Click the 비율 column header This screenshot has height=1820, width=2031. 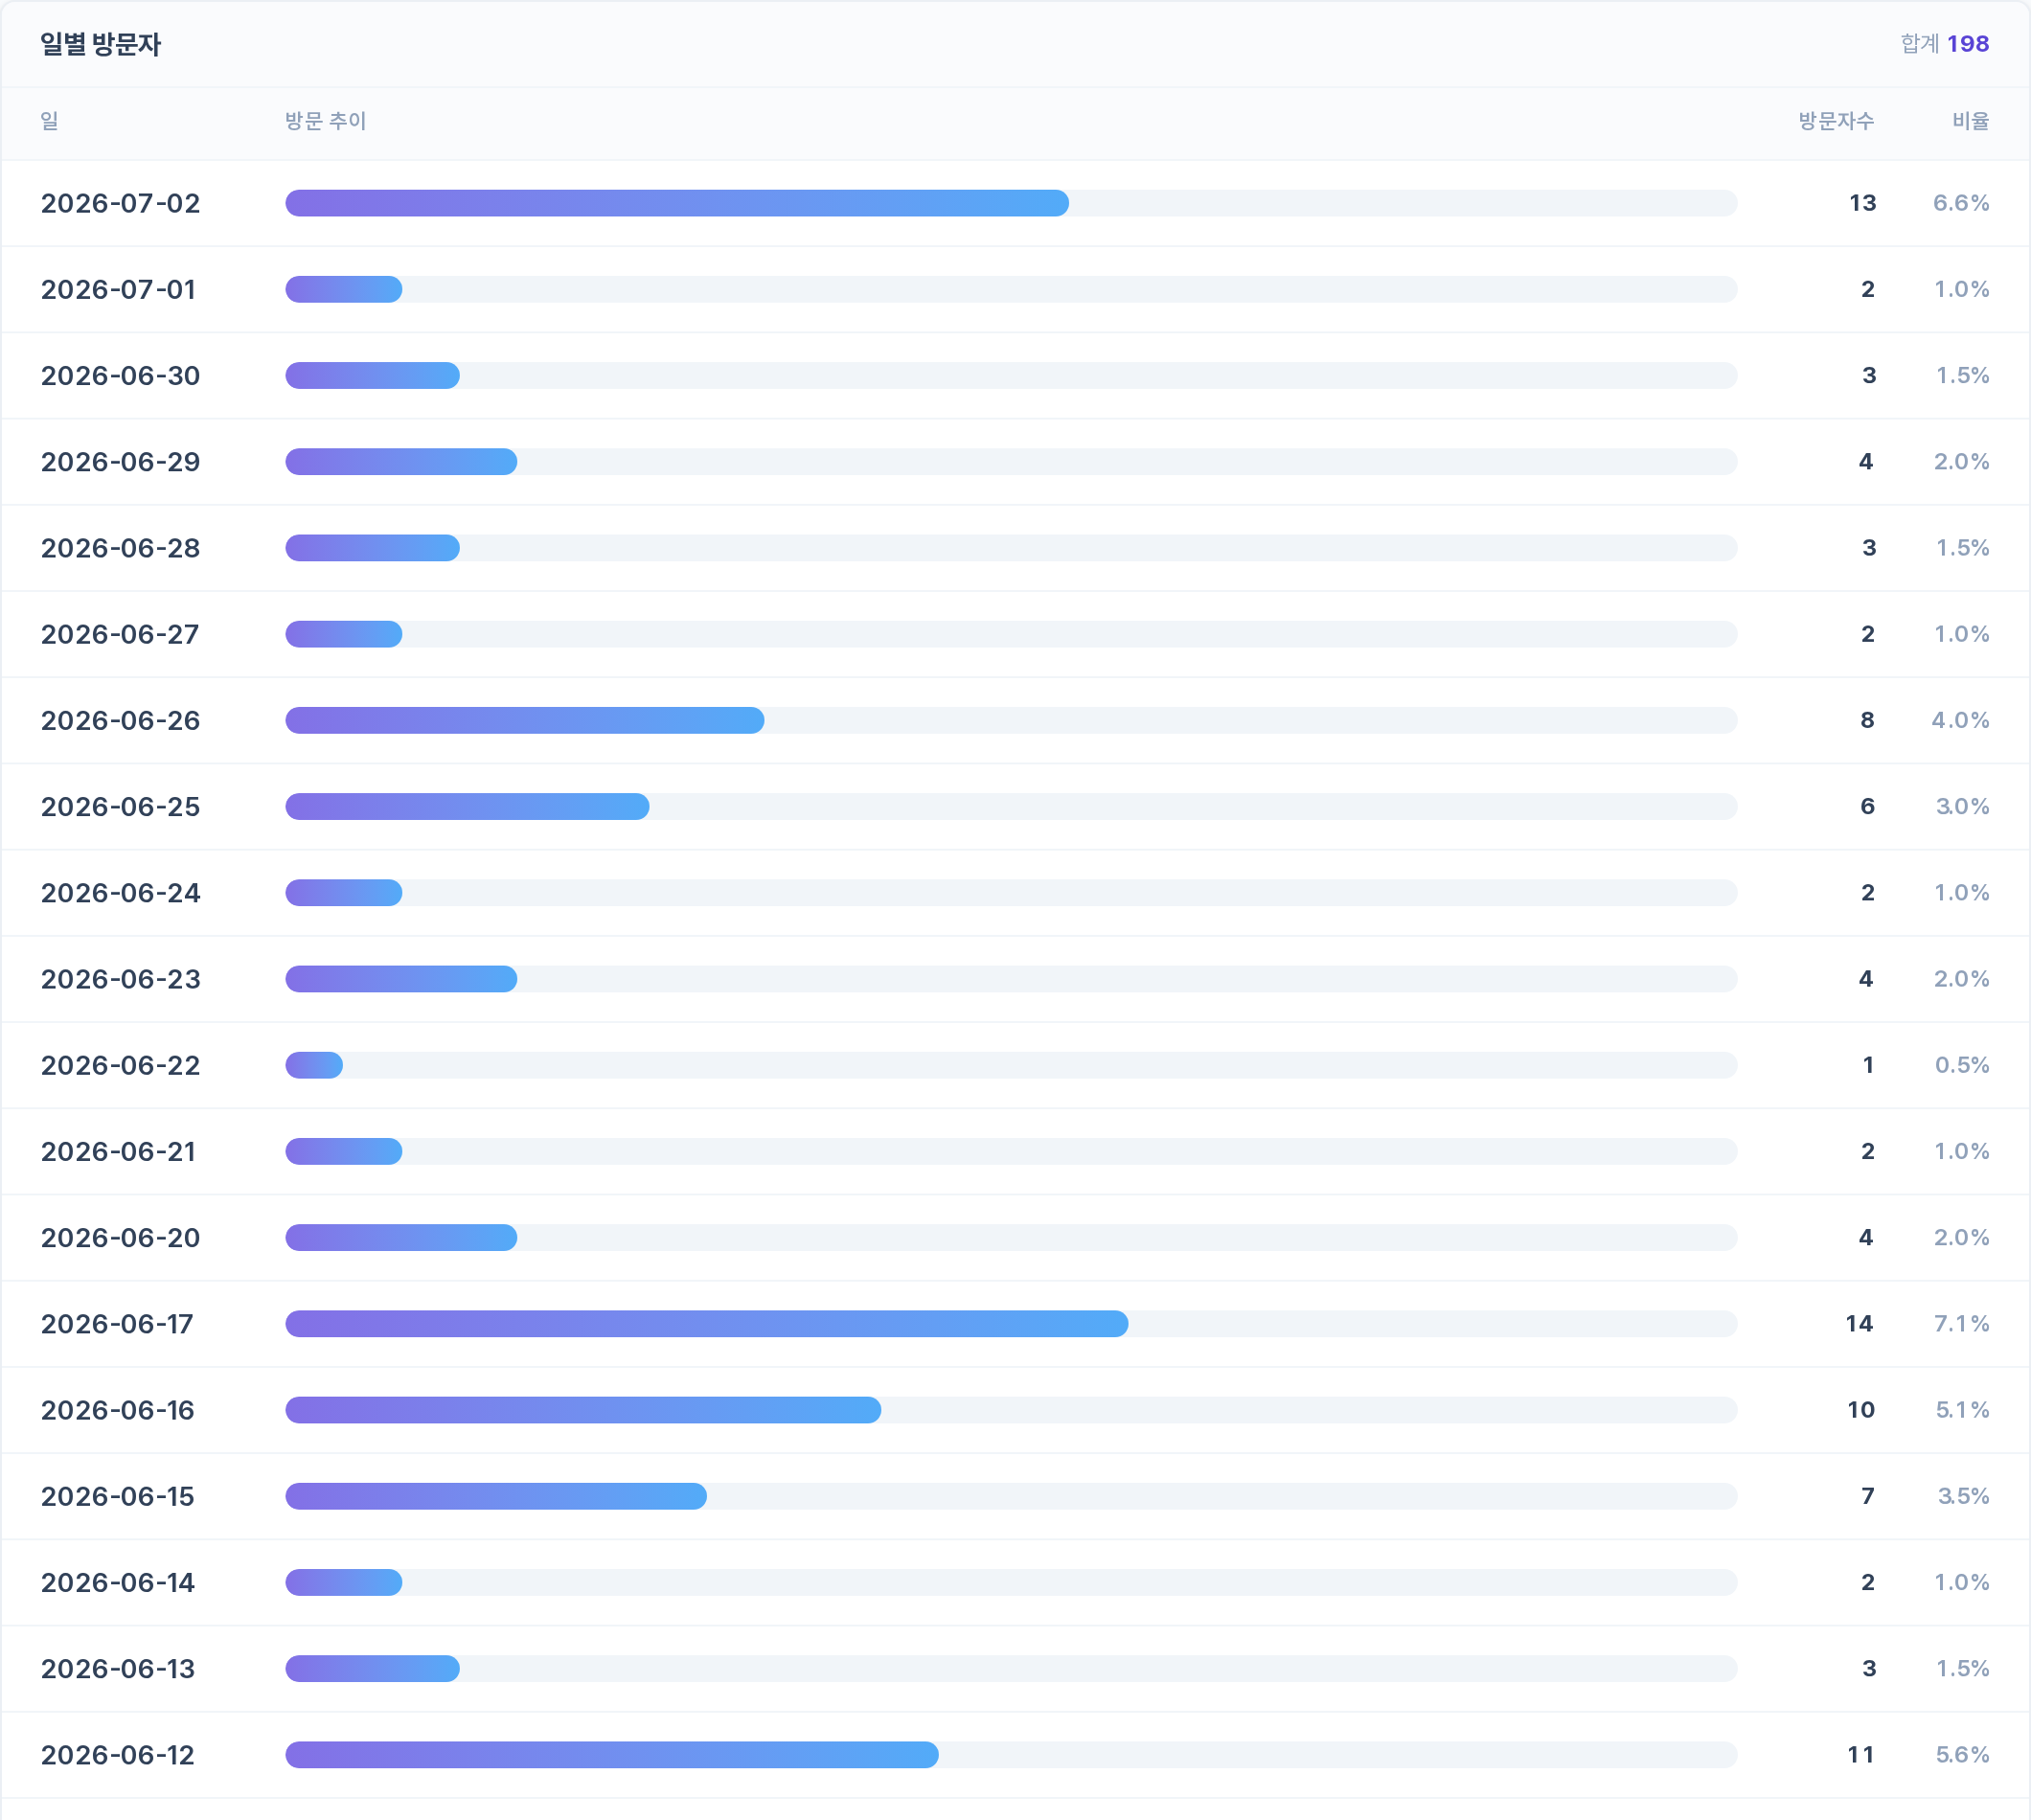point(1971,121)
